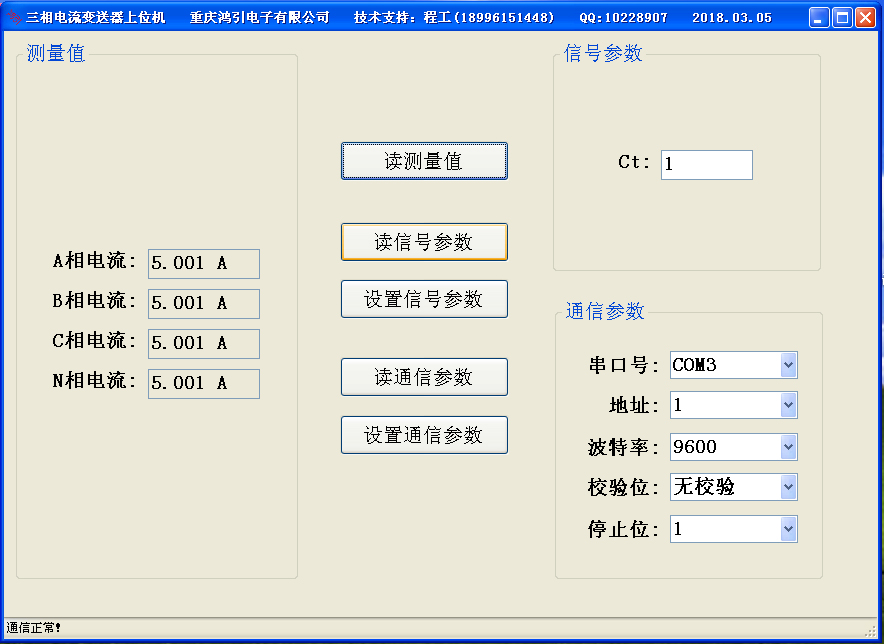Select the B相电流 value field
This screenshot has width=884, height=644.
click(204, 303)
